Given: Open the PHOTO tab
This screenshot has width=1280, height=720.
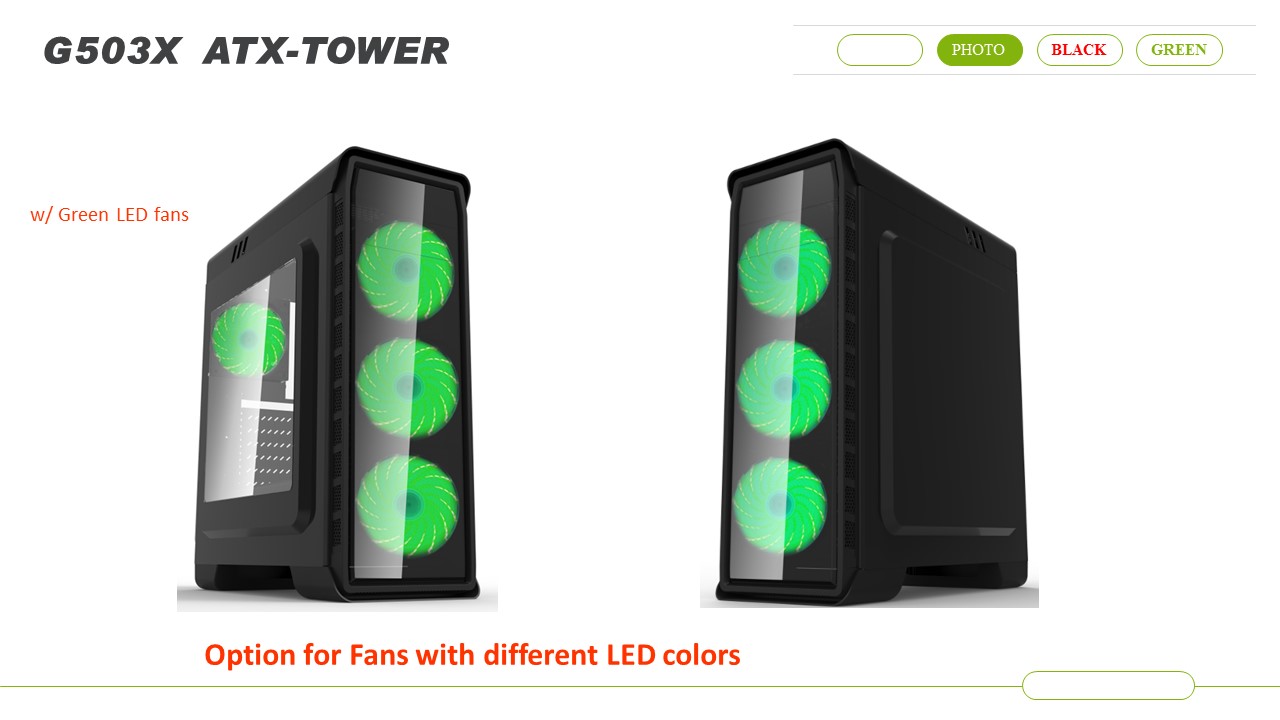Looking at the screenshot, I should click(979, 50).
